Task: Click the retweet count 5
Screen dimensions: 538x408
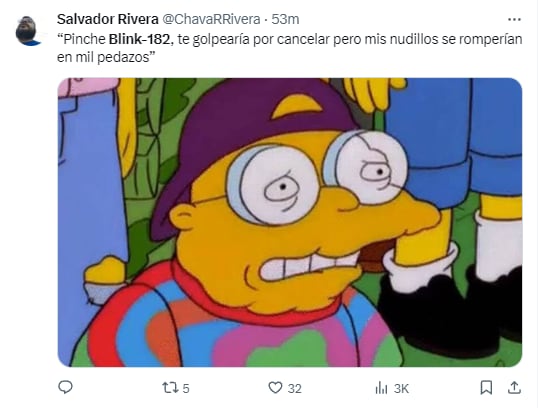Action: 186,389
